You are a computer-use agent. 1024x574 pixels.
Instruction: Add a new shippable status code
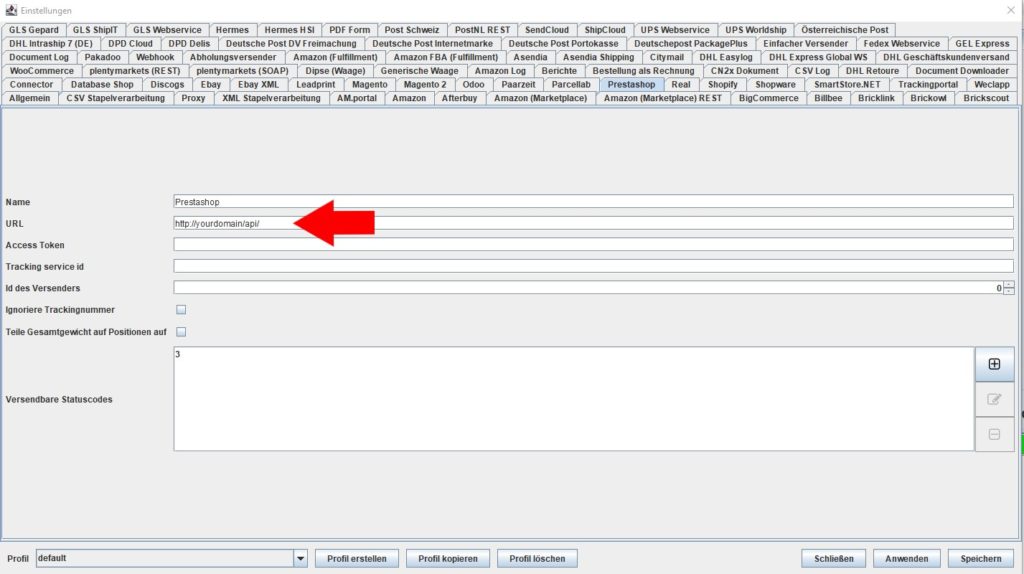coord(994,364)
